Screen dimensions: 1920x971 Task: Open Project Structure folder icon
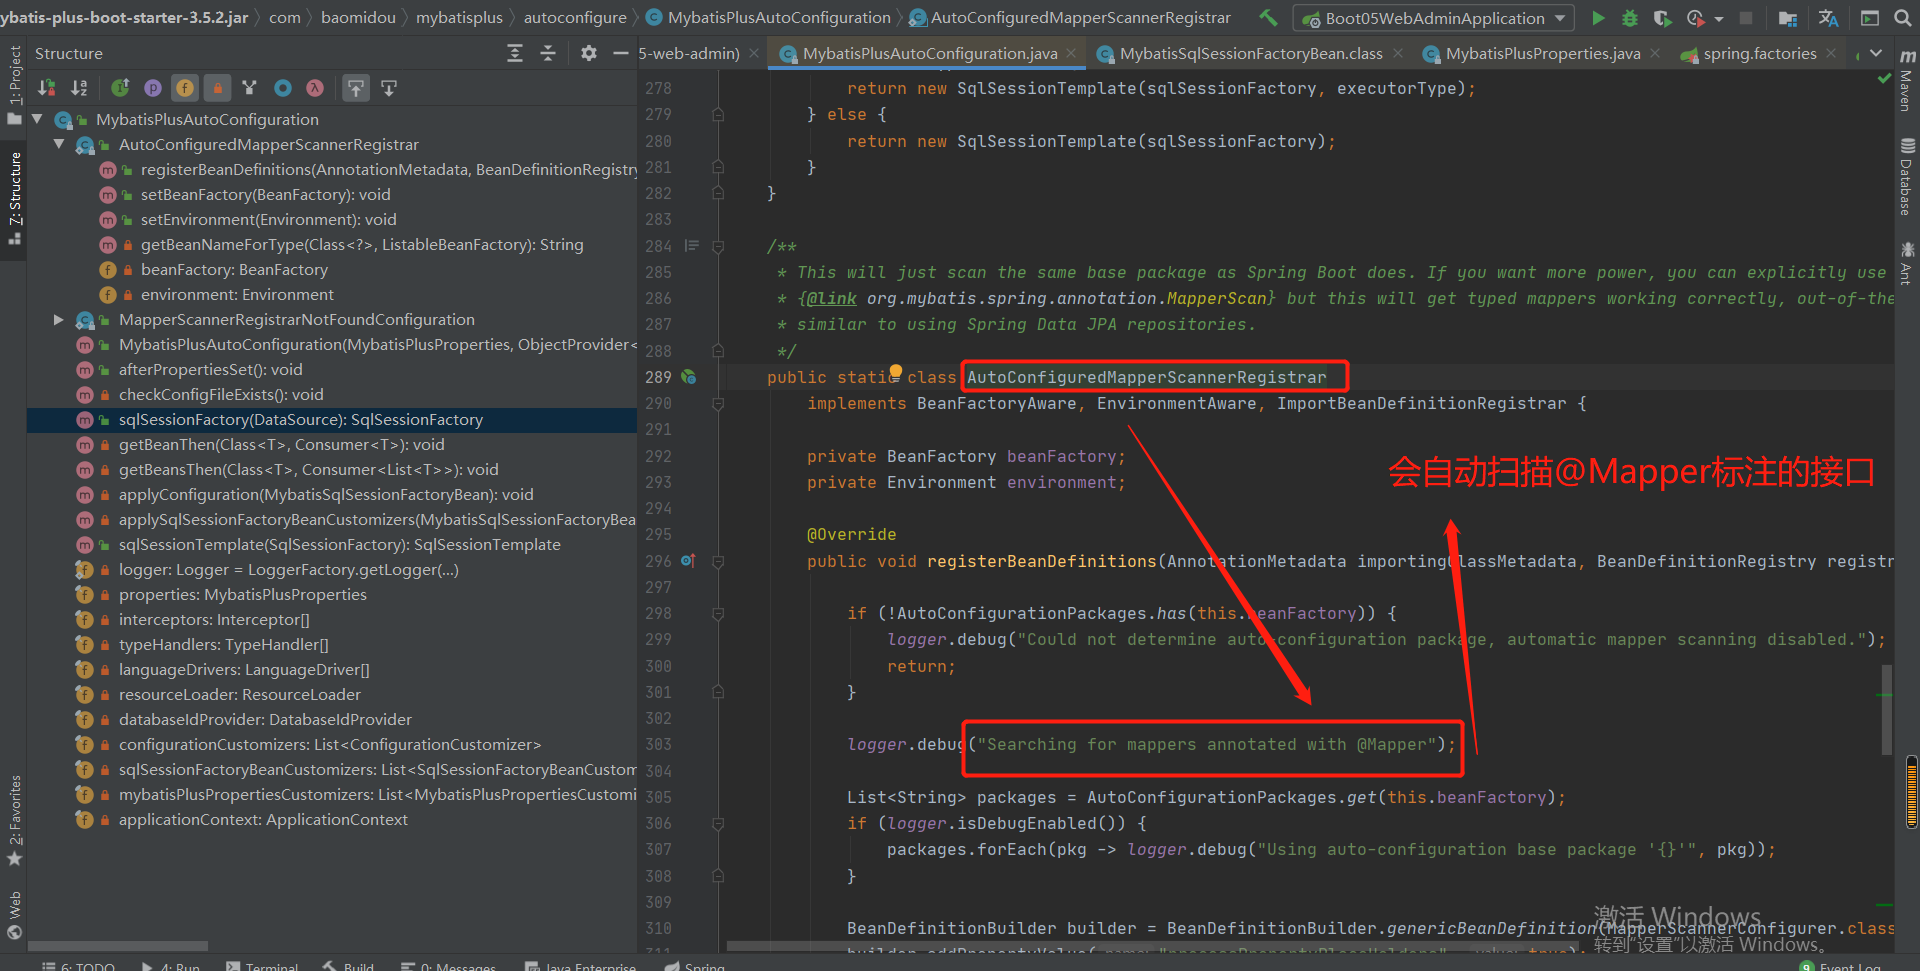[1788, 18]
